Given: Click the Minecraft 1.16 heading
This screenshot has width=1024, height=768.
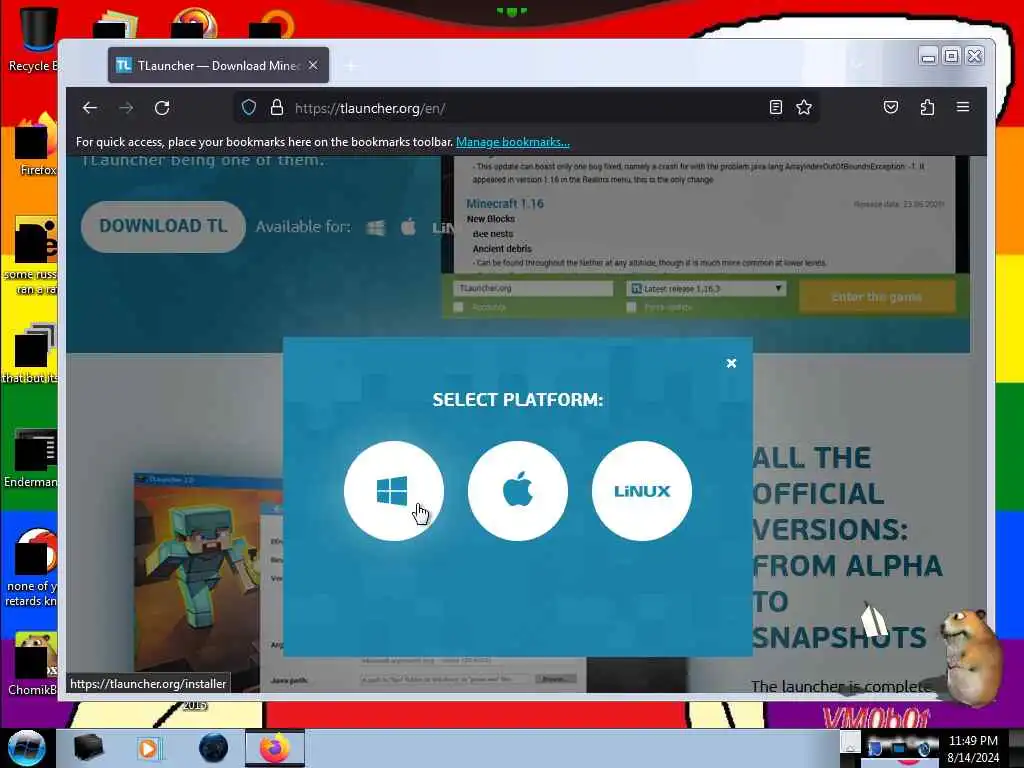Looking at the screenshot, I should (x=505, y=203).
